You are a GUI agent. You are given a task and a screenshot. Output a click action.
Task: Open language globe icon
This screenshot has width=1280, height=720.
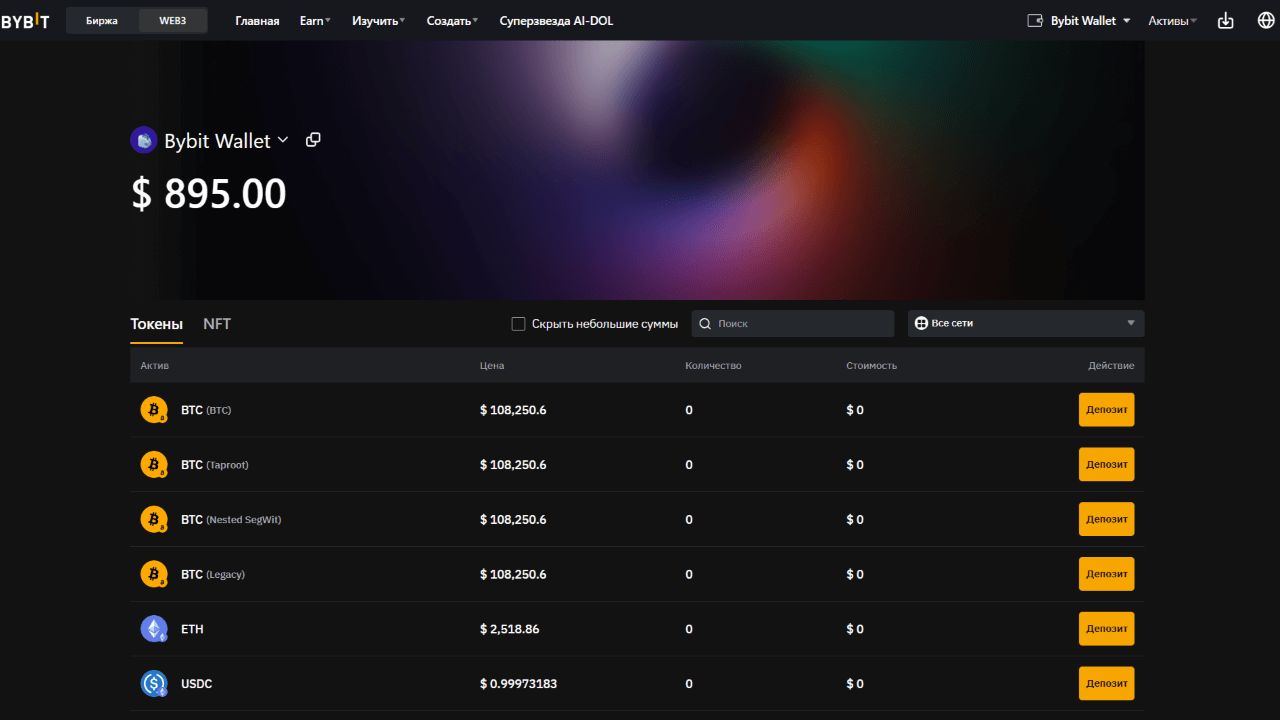(1265, 21)
